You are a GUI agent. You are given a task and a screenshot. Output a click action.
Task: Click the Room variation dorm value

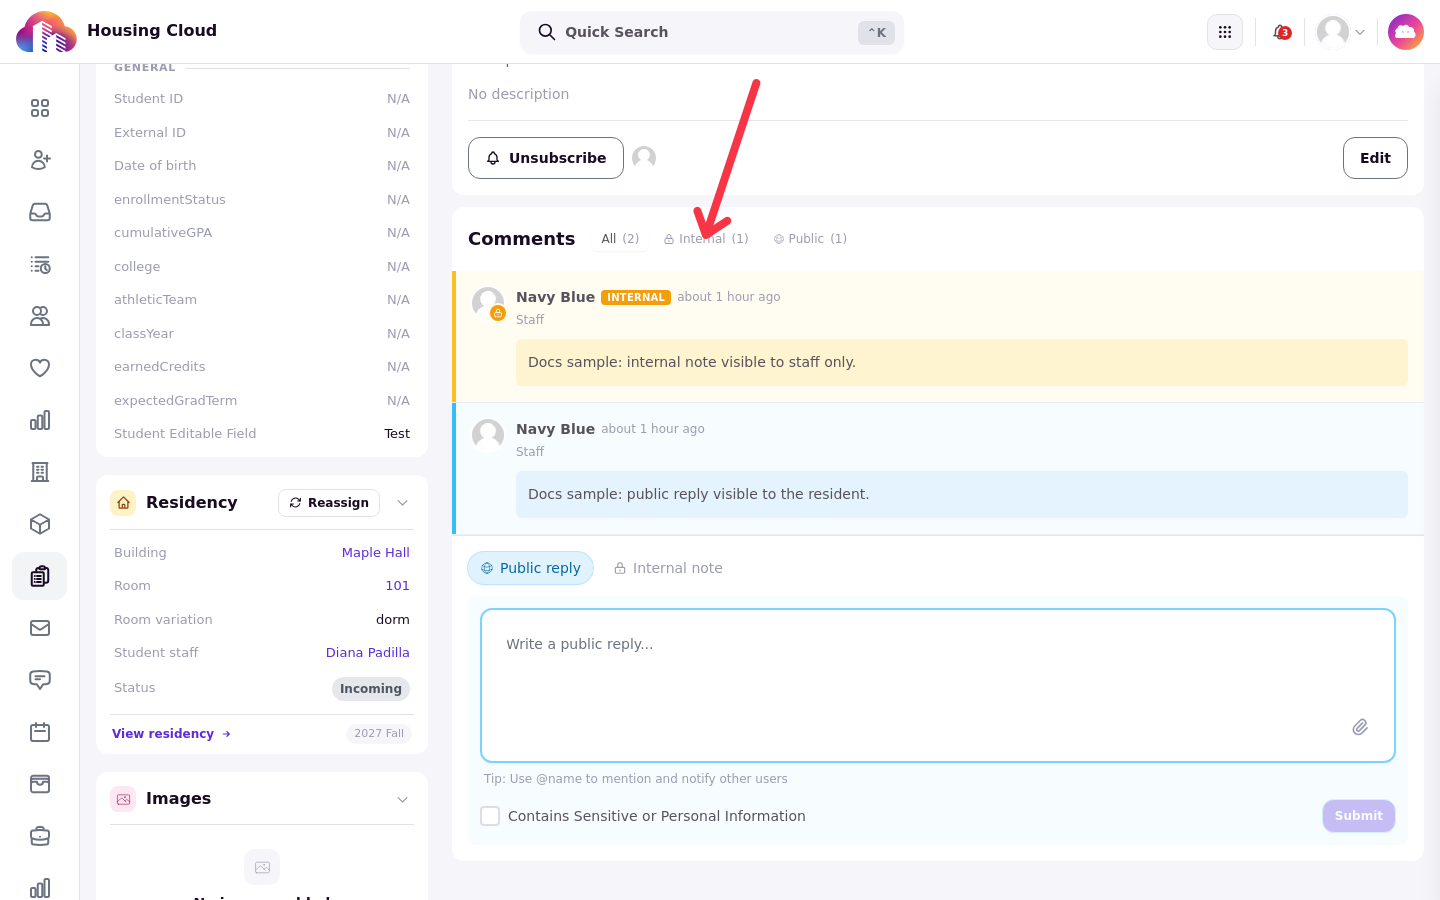(393, 620)
